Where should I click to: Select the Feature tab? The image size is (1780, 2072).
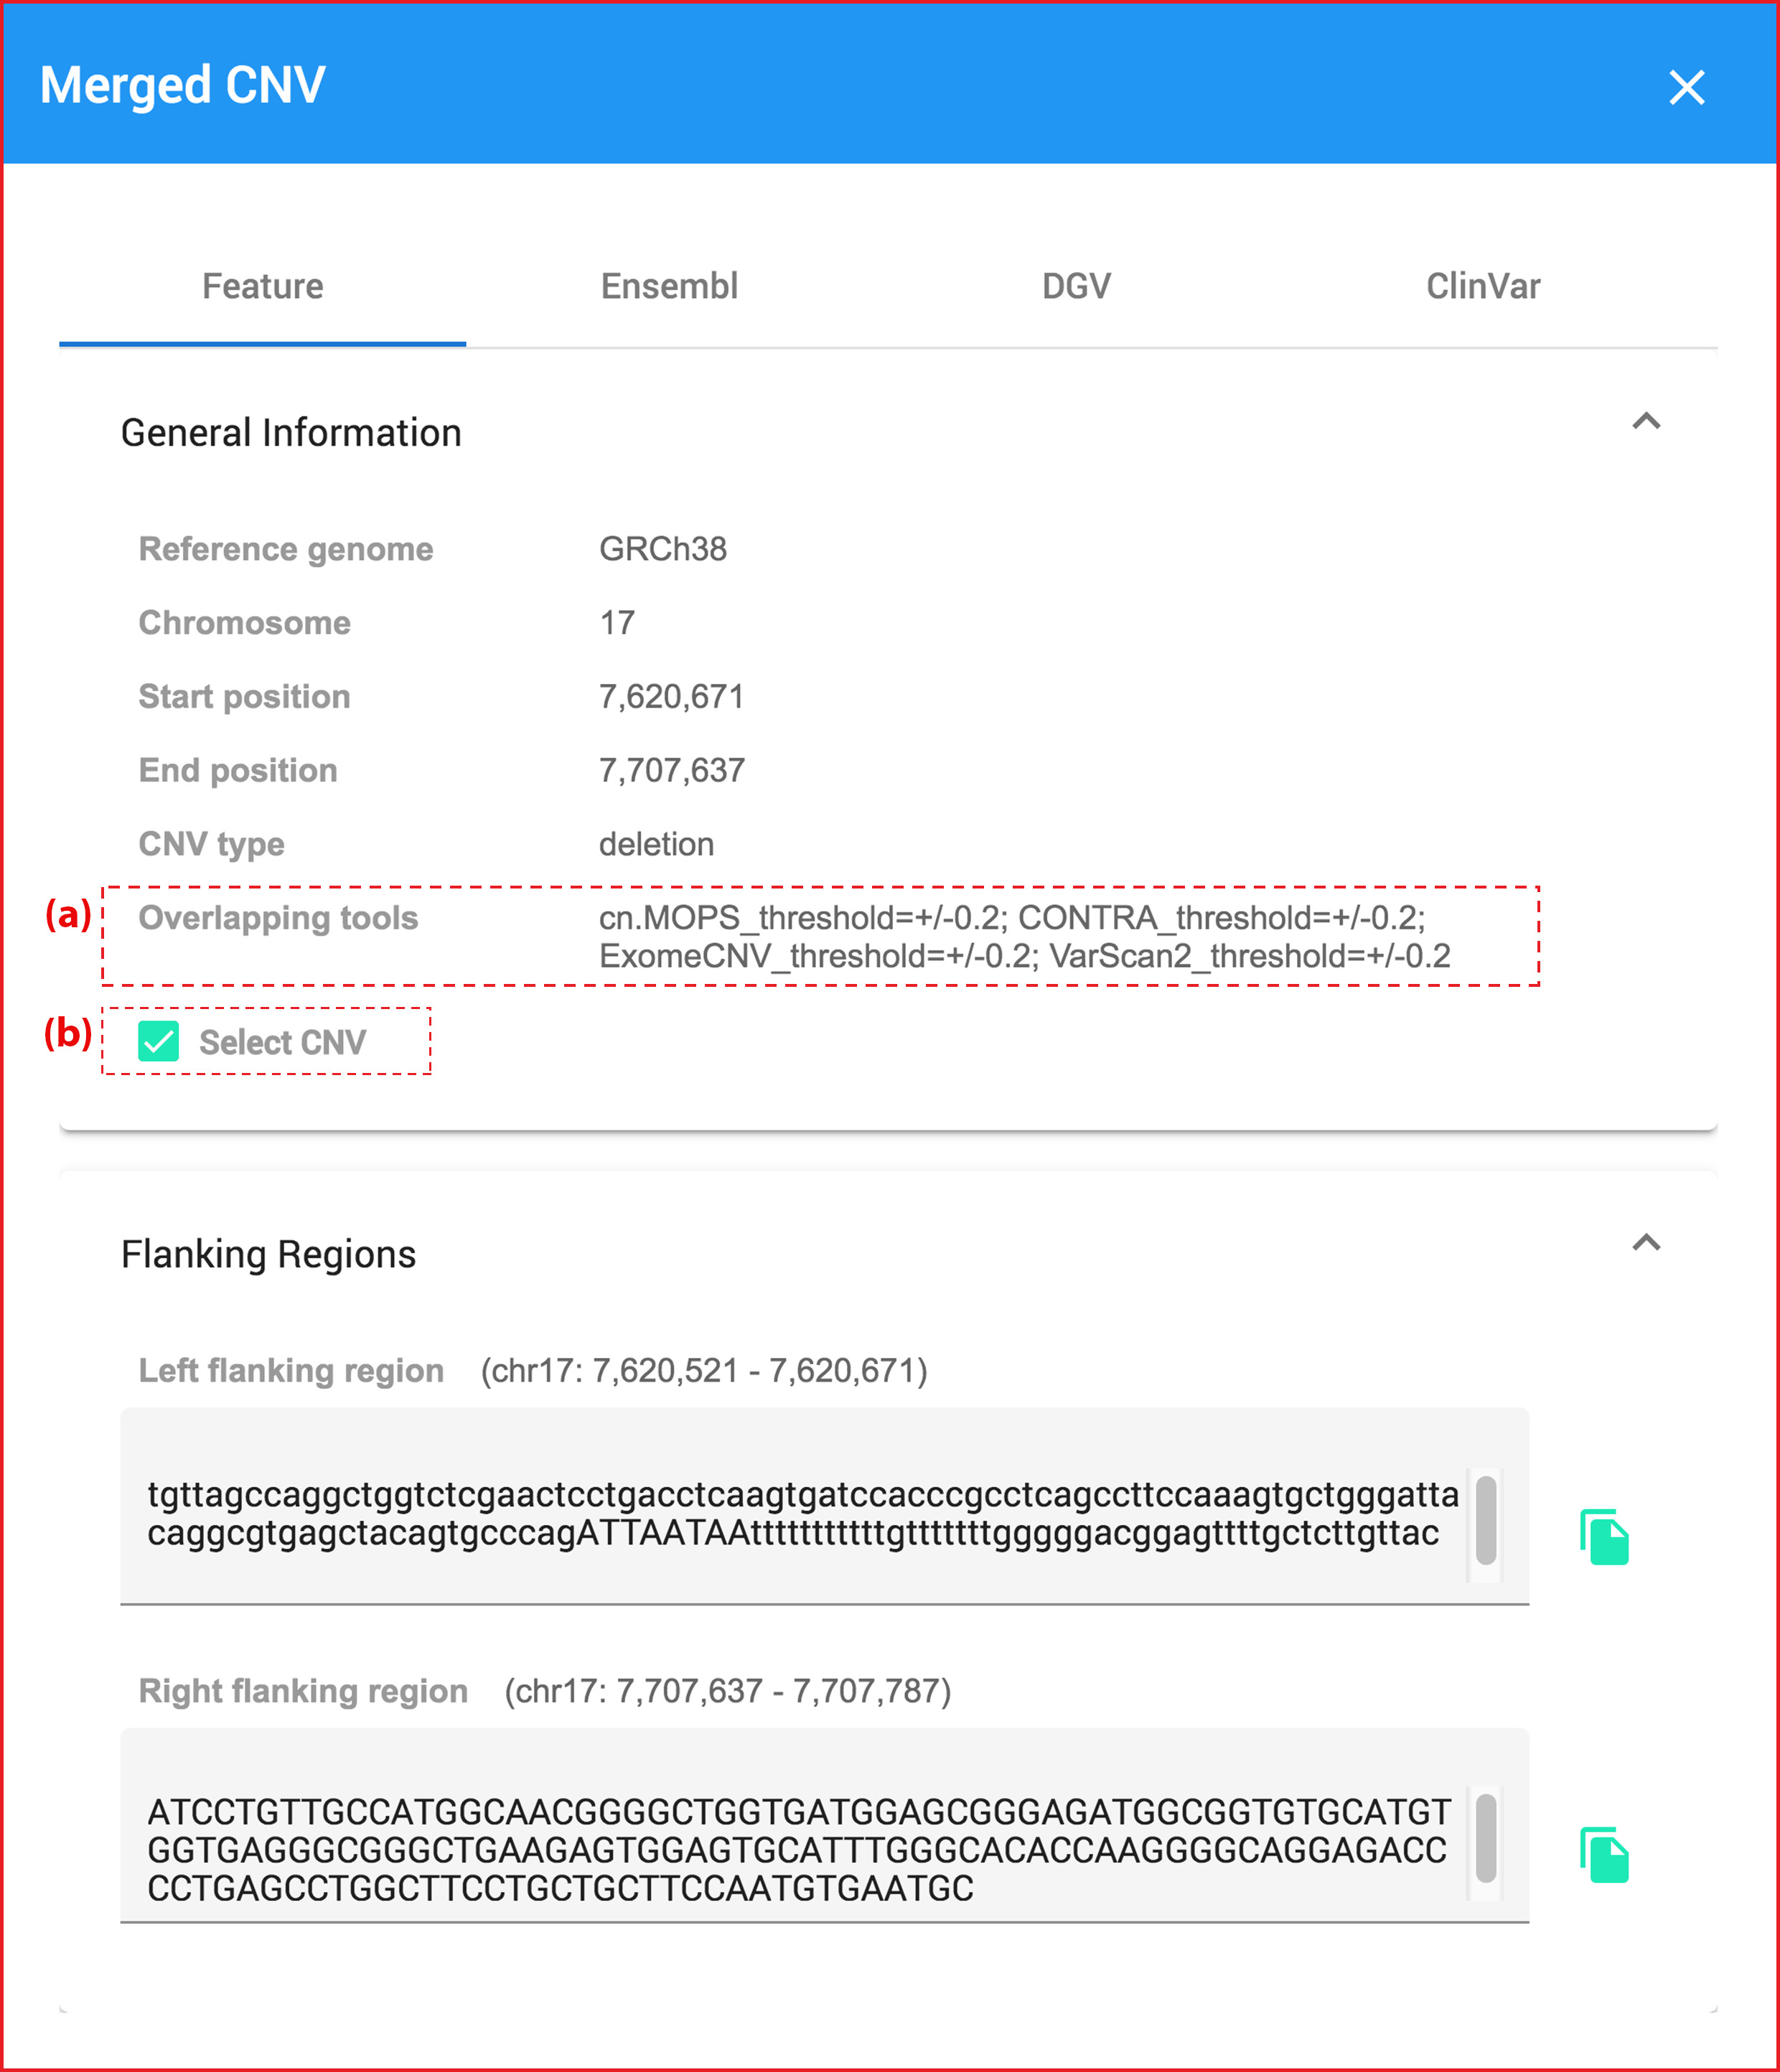point(263,287)
